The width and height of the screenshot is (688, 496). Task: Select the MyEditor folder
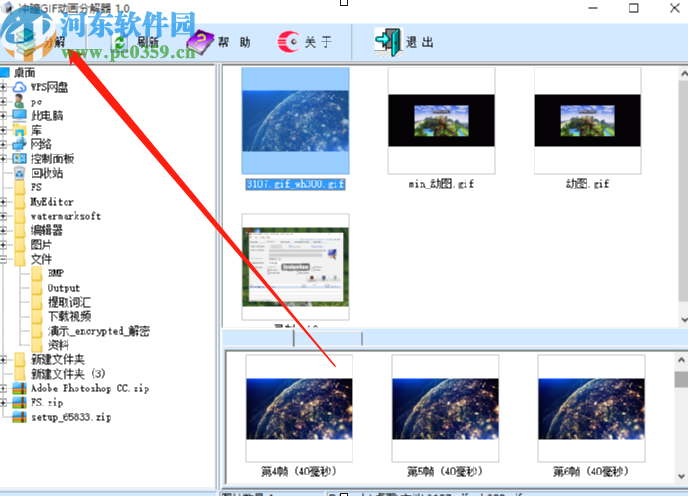pos(52,201)
